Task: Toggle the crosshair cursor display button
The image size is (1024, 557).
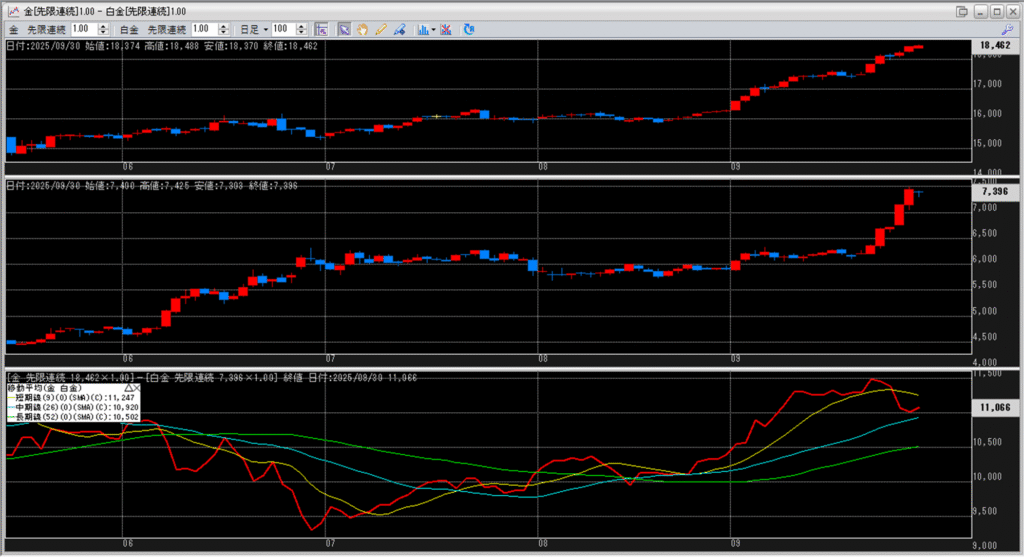Action: pos(320,29)
